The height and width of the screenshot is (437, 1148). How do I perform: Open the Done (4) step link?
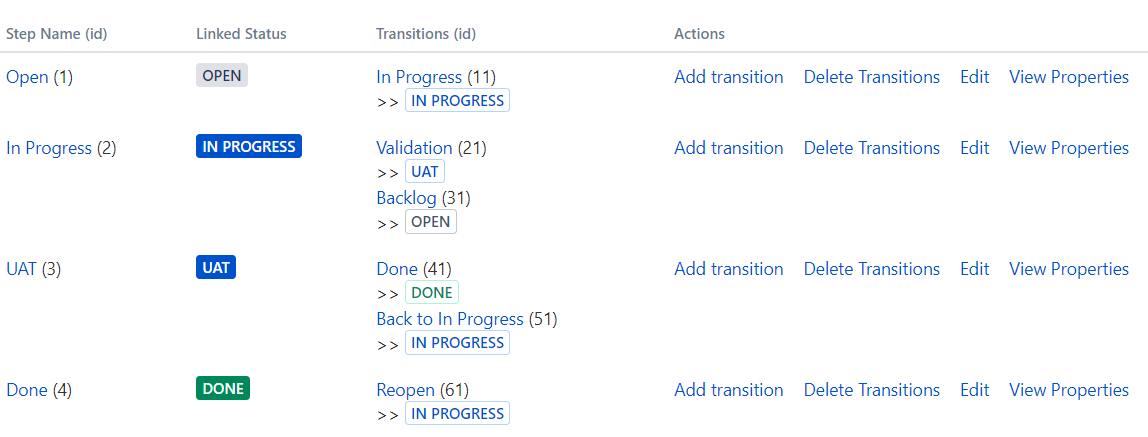pos(26,390)
